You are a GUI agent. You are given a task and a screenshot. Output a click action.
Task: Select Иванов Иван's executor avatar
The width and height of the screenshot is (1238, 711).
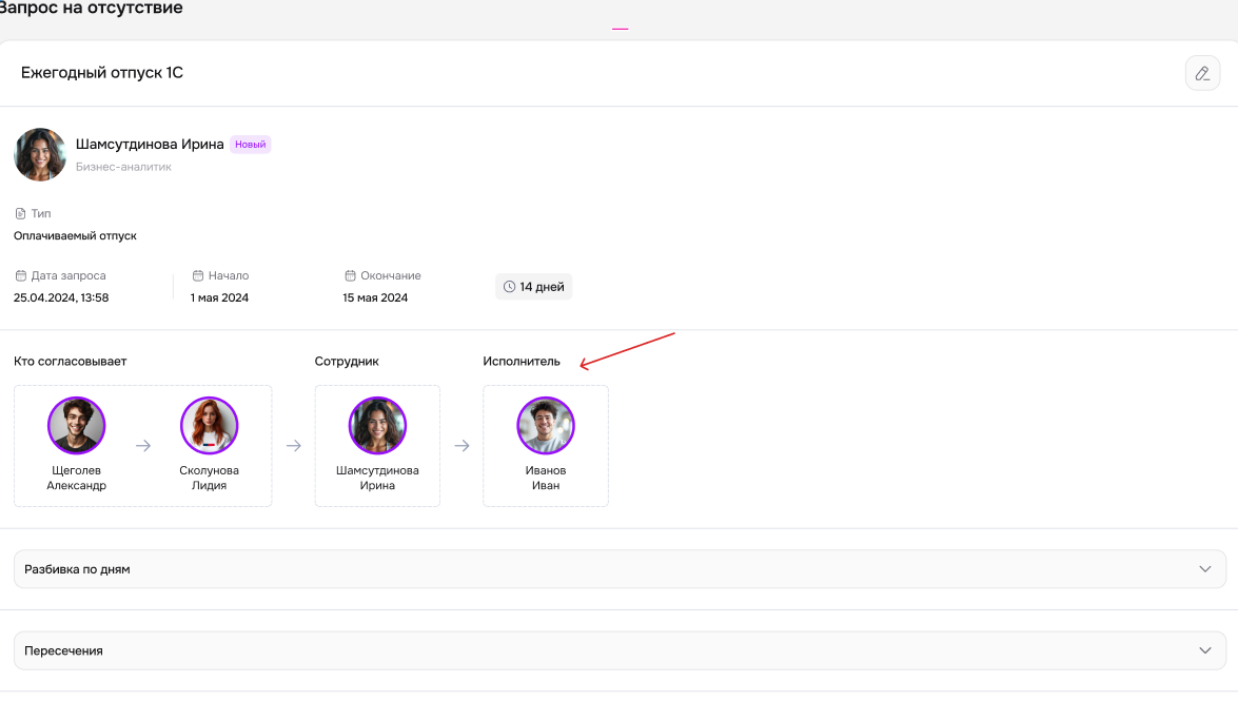click(545, 426)
